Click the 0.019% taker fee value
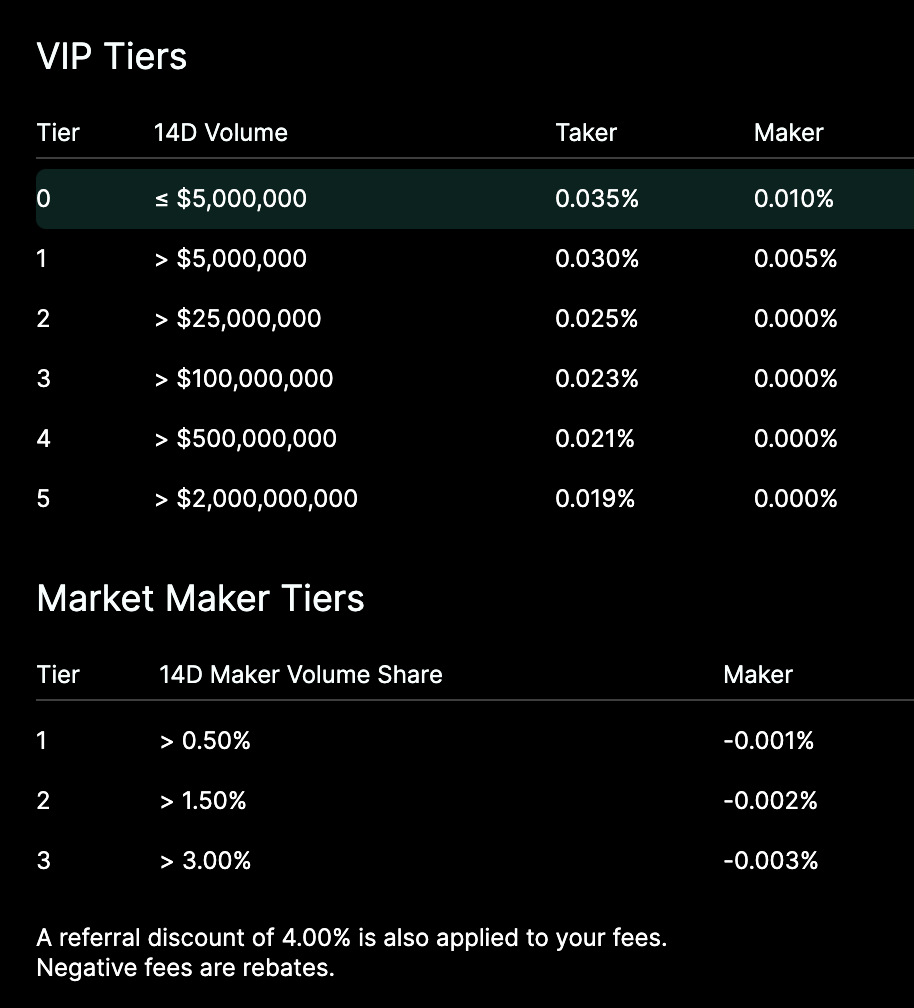Image resolution: width=914 pixels, height=1008 pixels. 595,499
